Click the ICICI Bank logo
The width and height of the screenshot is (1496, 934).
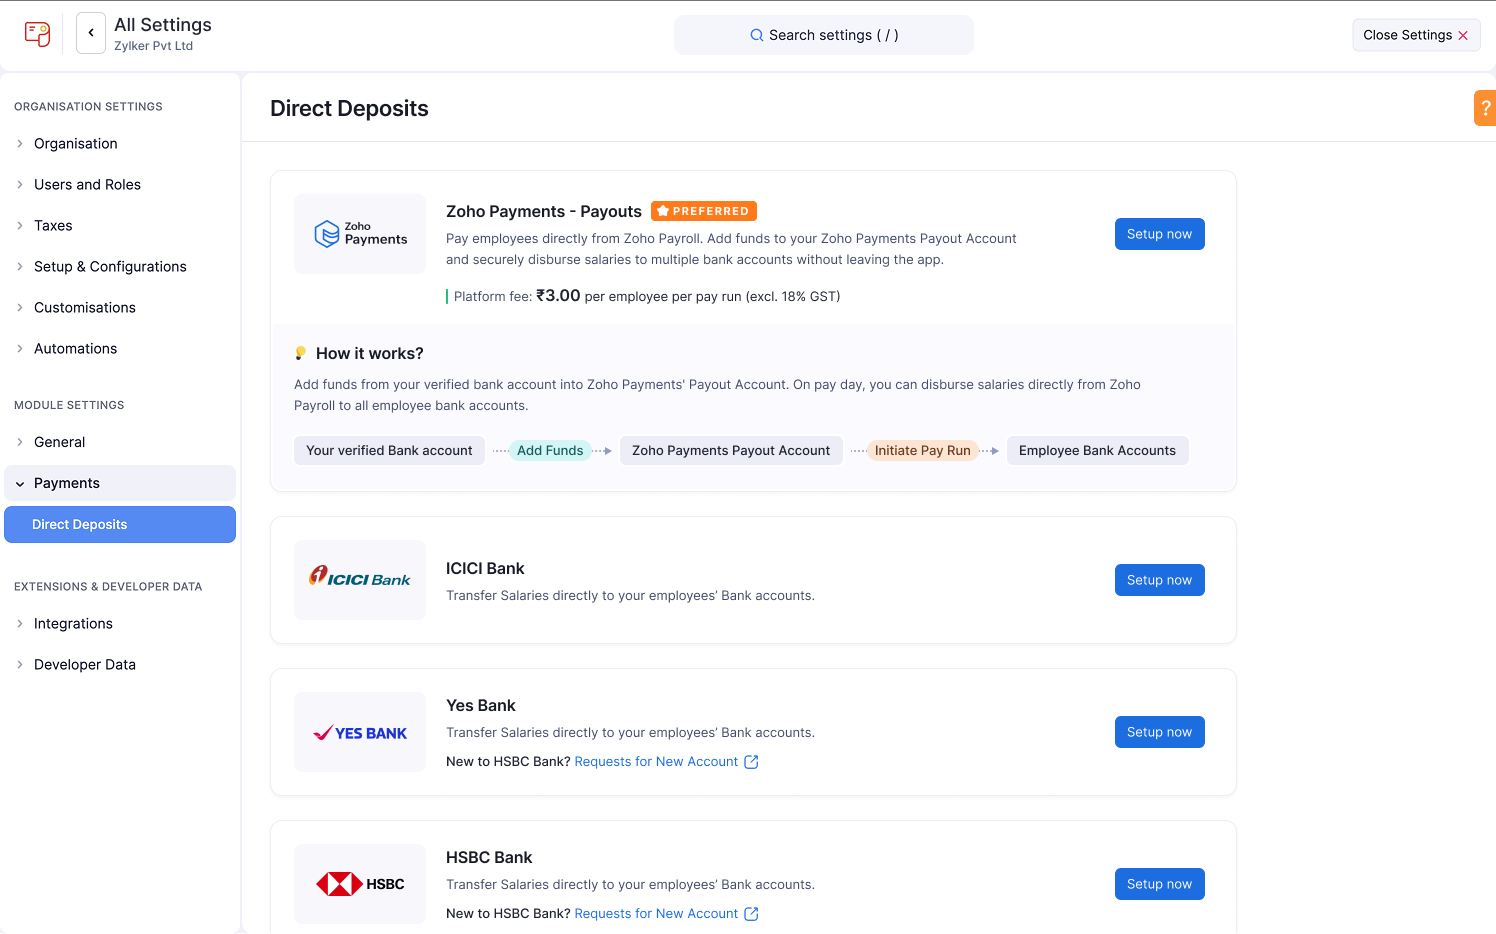pos(360,580)
